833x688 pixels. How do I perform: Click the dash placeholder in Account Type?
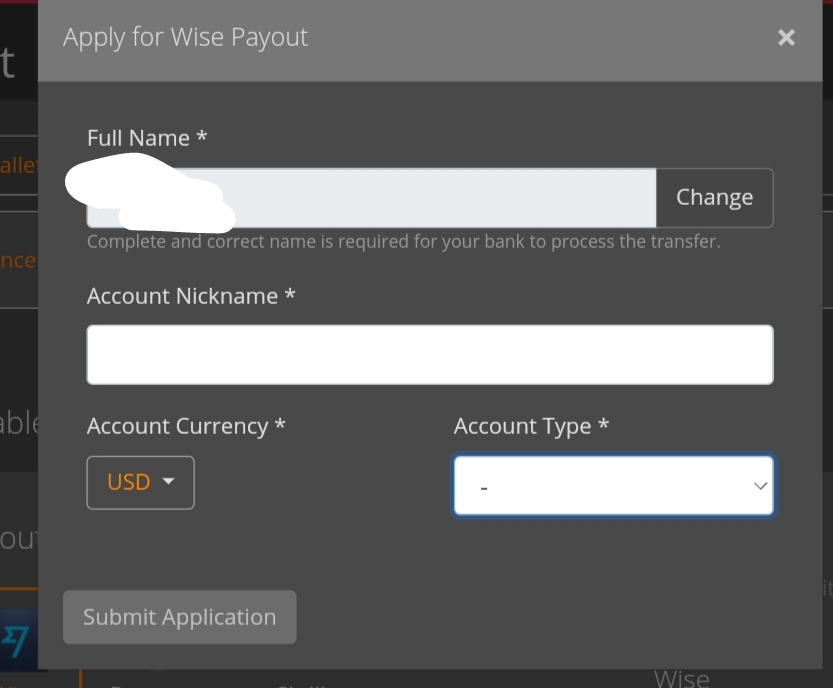483,488
